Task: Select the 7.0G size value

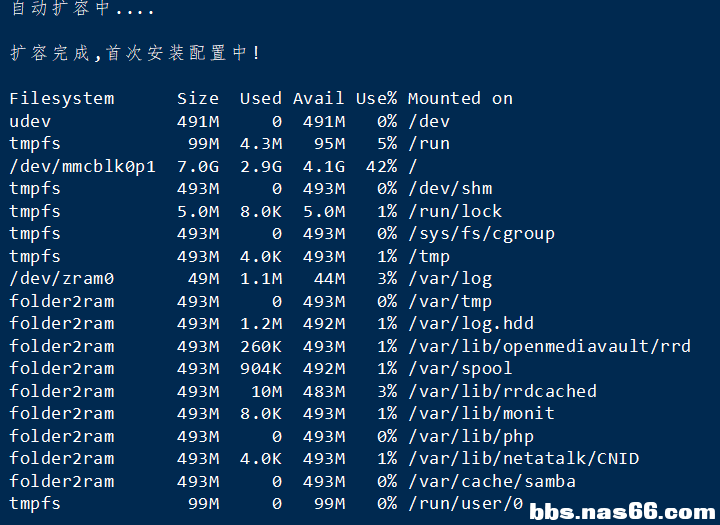Action: coord(198,166)
